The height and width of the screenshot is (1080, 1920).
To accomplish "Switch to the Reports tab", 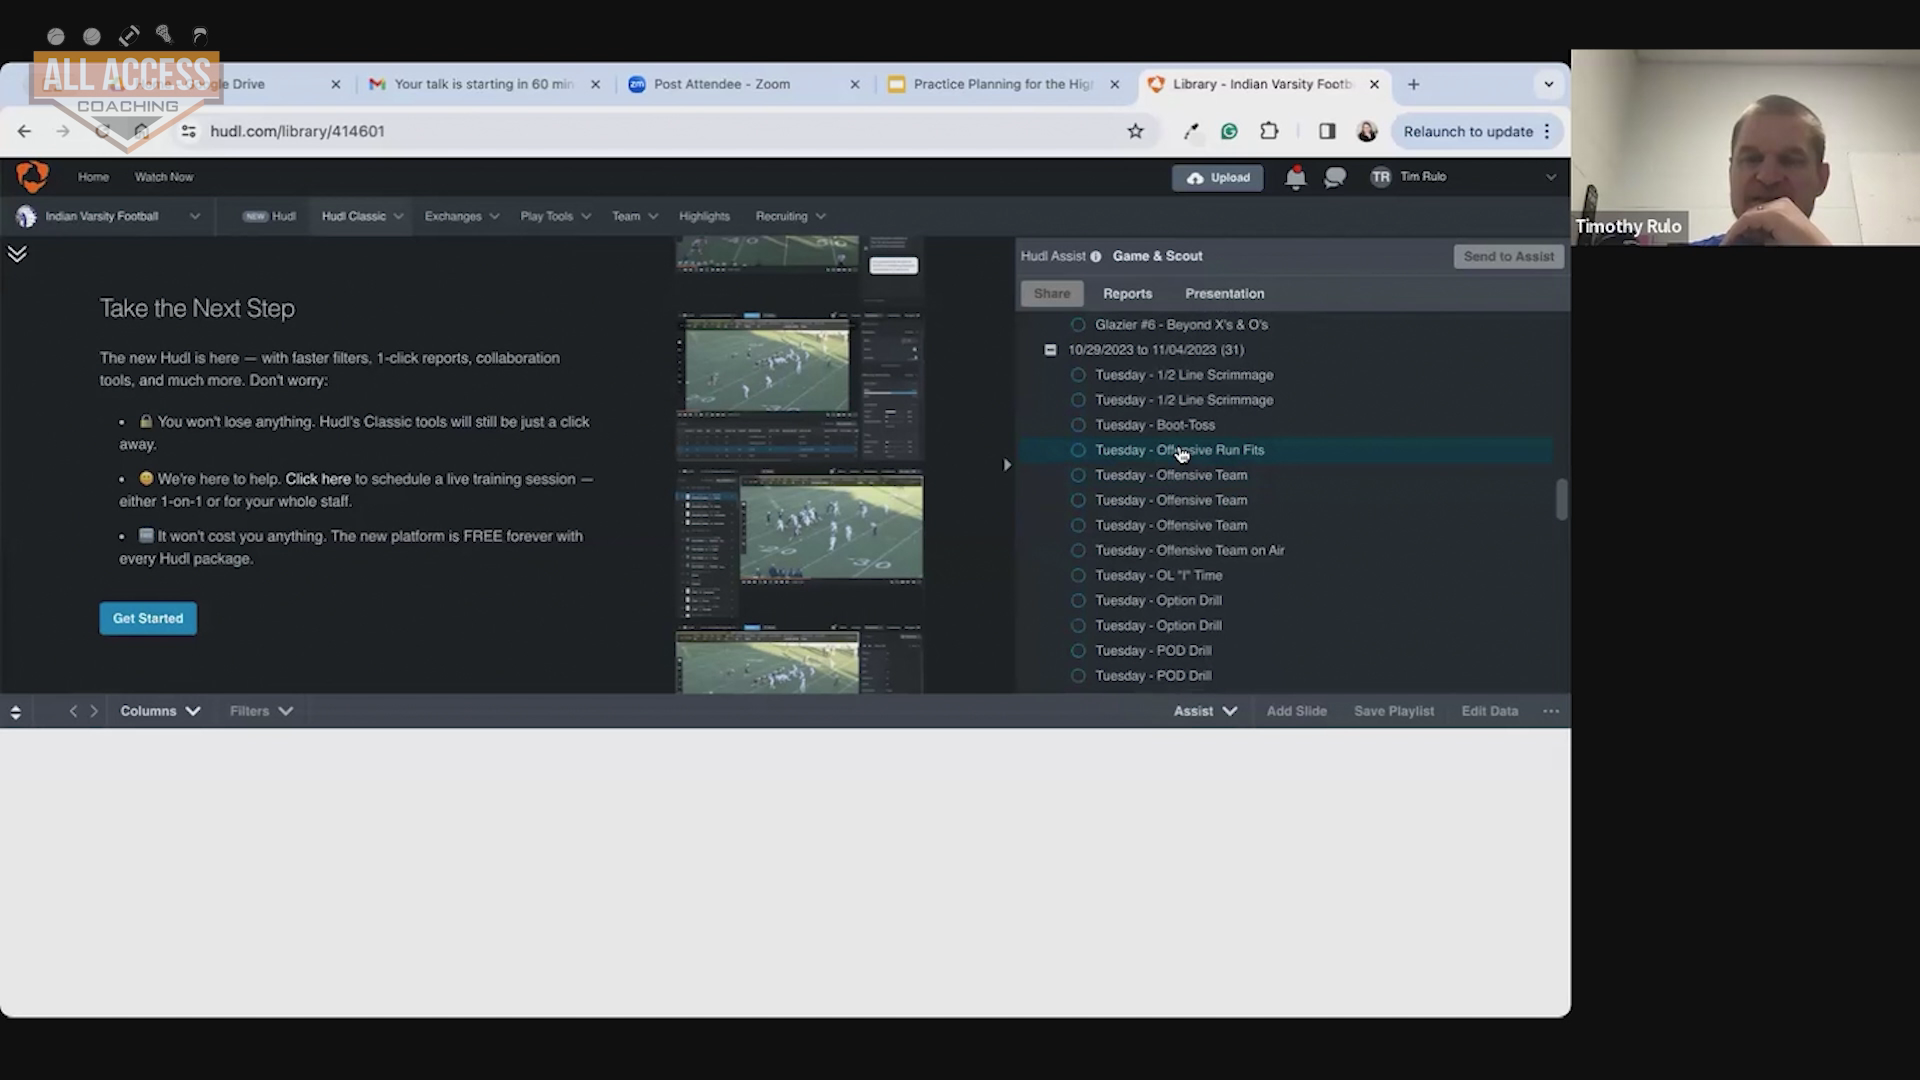I will 1127,294.
